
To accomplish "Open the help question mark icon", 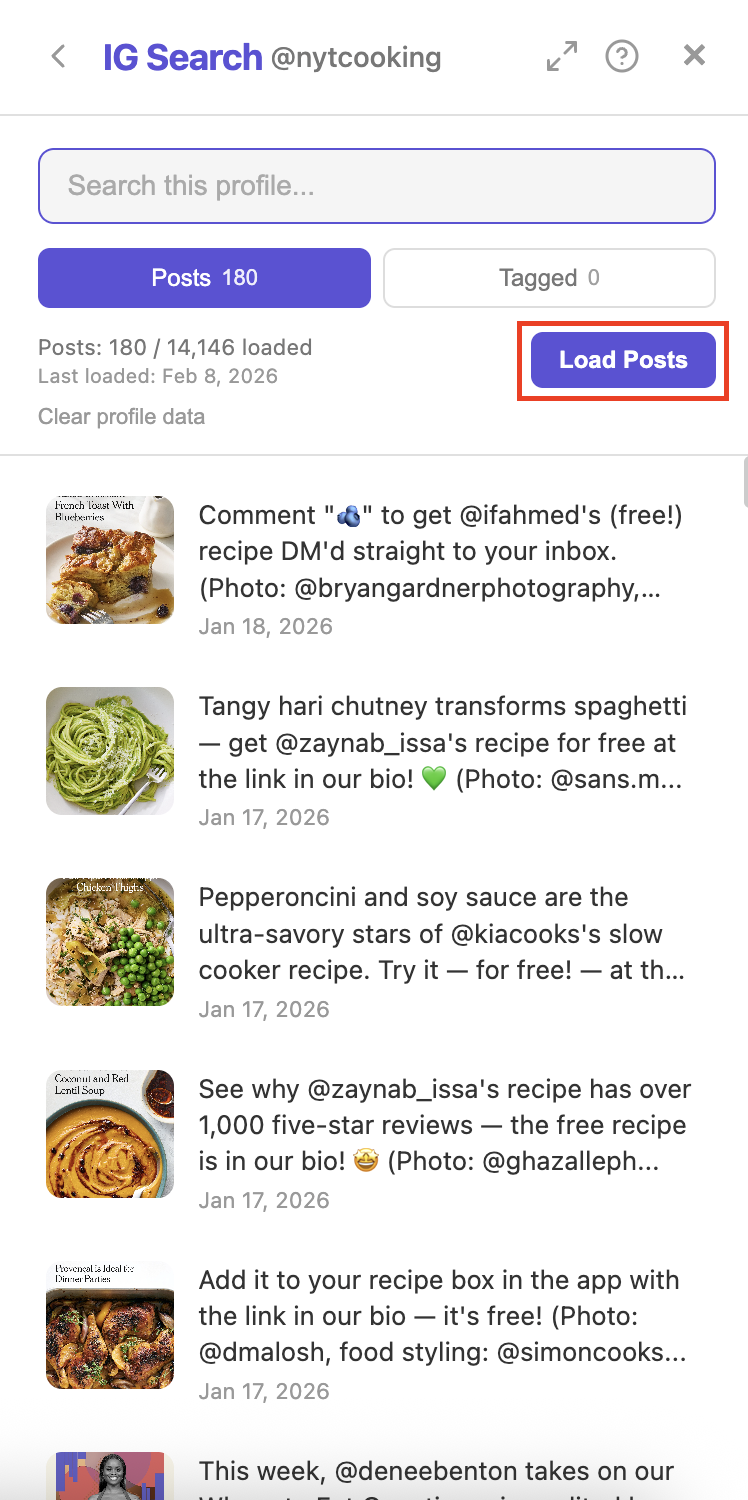I will click(622, 56).
